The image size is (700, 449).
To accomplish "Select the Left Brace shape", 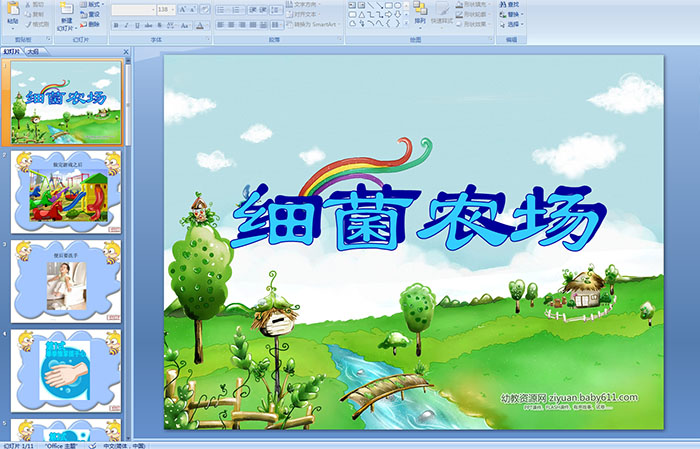I will pos(388,23).
